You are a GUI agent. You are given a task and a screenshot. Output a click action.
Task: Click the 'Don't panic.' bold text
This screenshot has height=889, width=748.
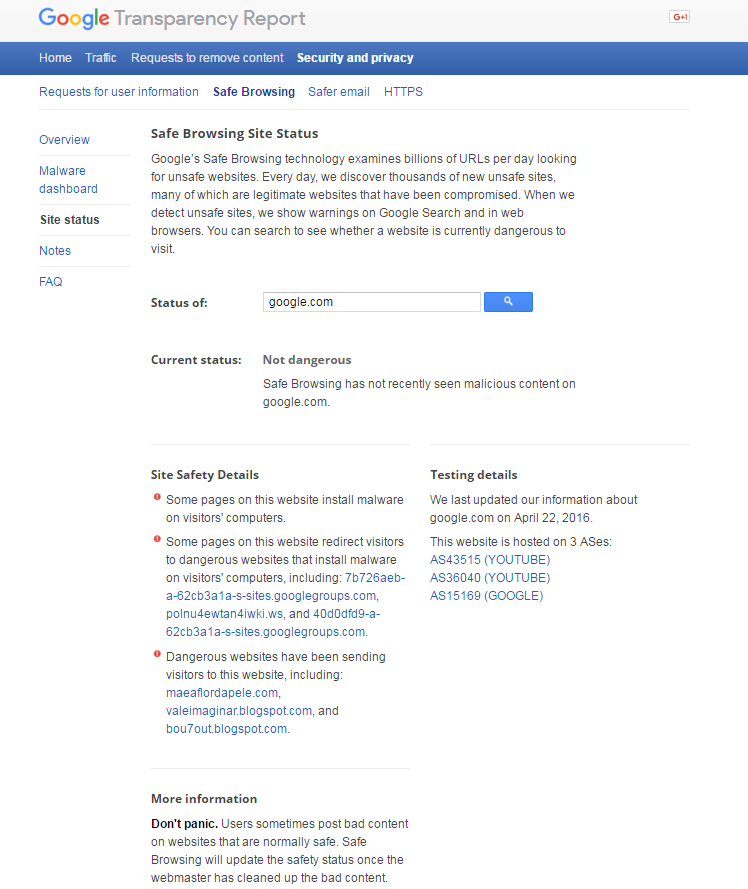pyautogui.click(x=184, y=824)
